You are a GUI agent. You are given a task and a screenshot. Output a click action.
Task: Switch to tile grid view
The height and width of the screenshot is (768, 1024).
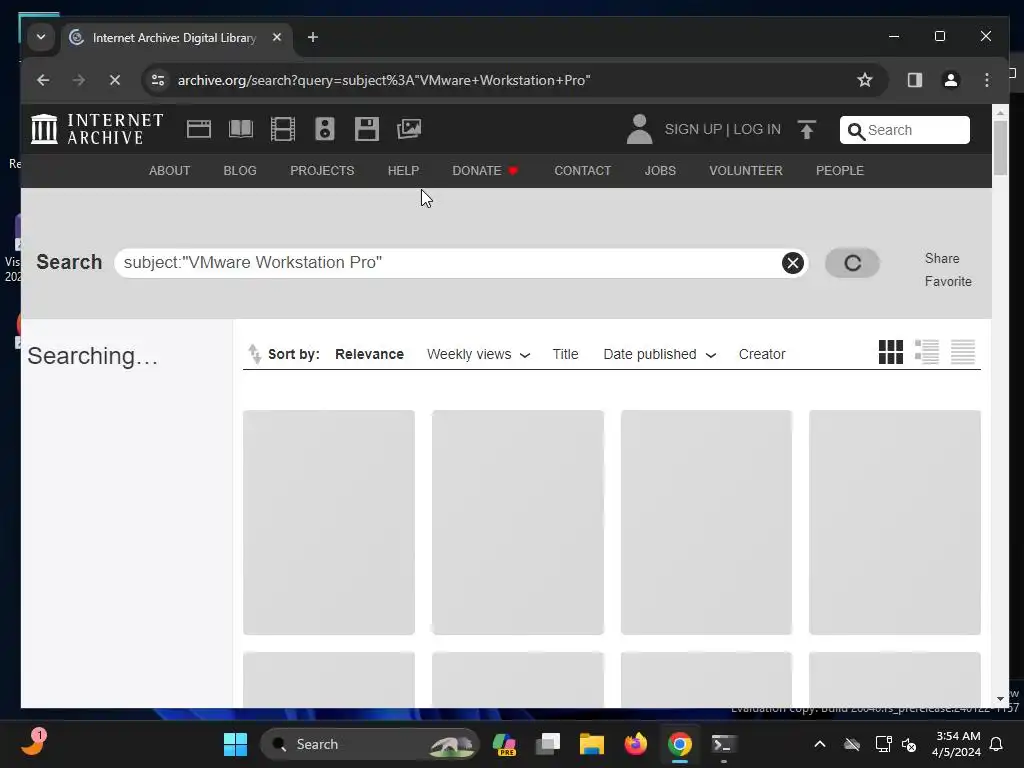click(x=890, y=352)
